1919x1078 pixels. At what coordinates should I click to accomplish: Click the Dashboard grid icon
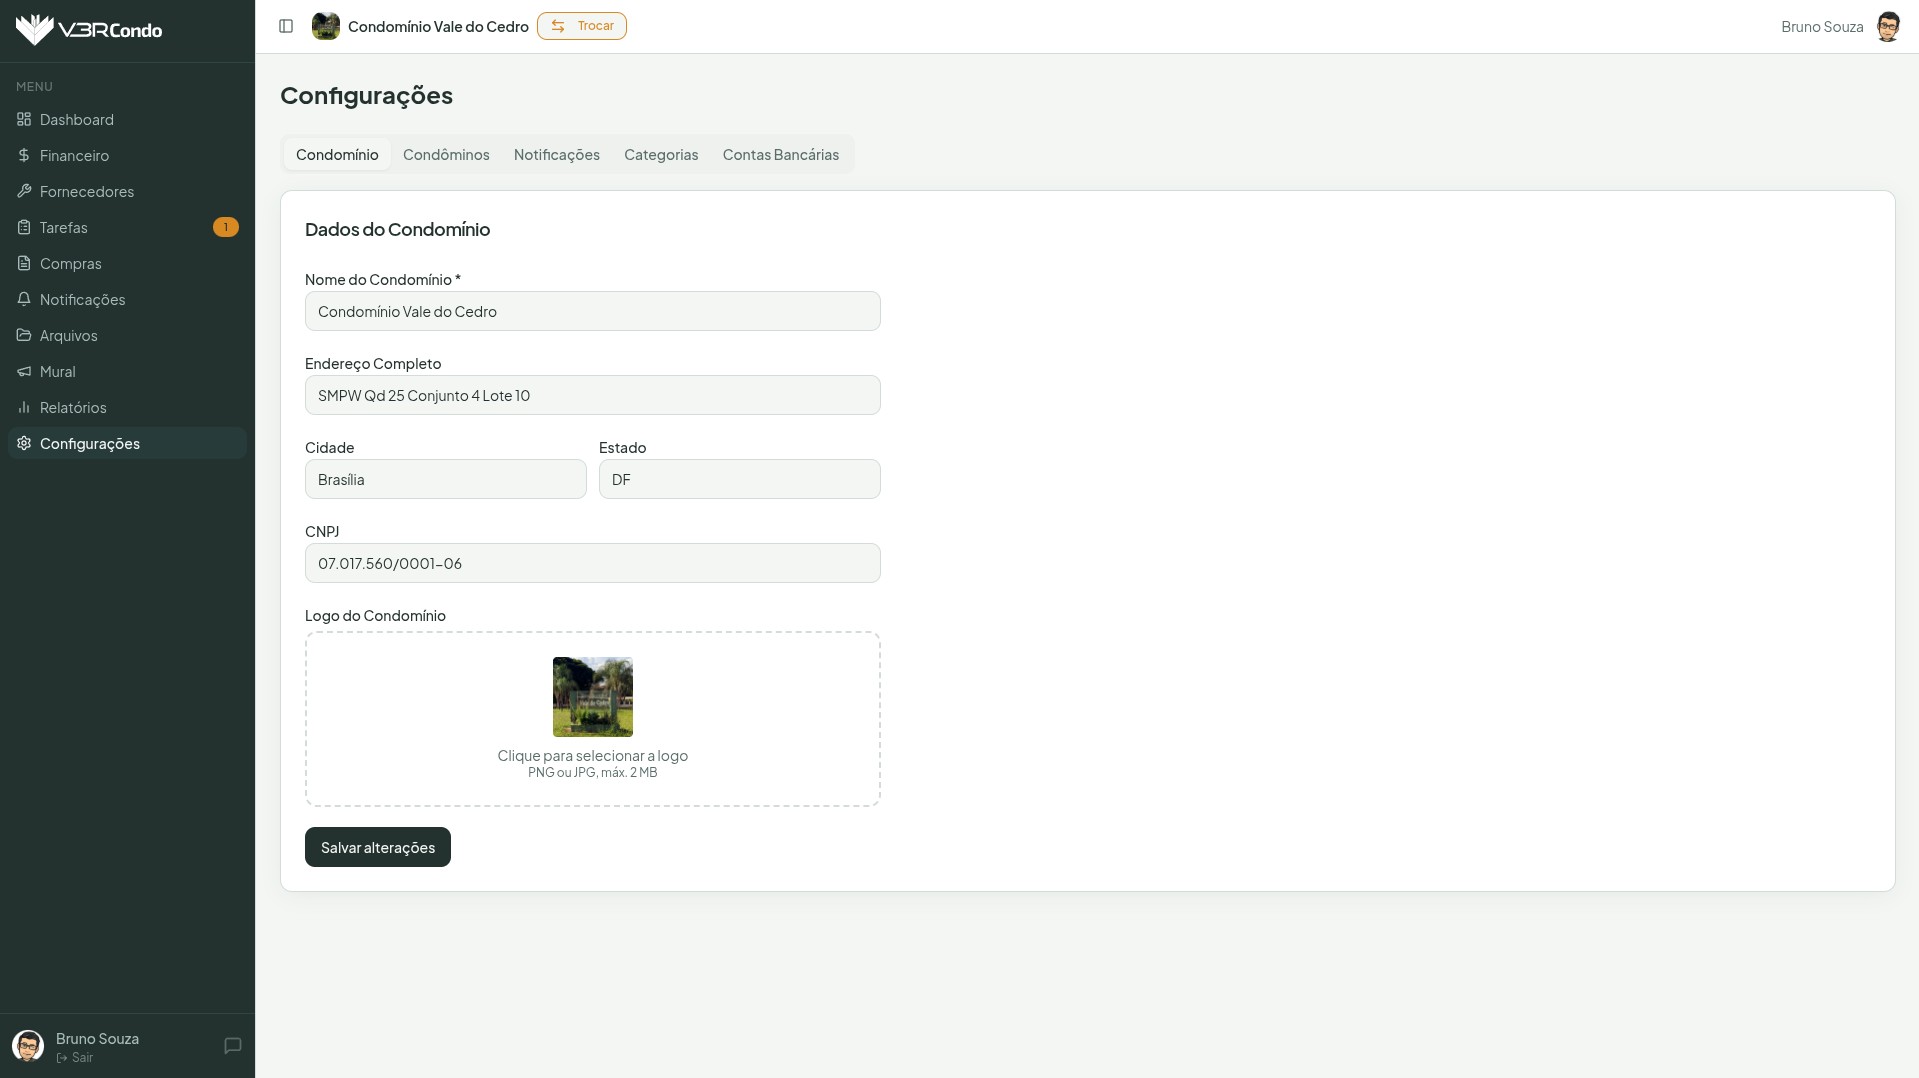tap(24, 119)
